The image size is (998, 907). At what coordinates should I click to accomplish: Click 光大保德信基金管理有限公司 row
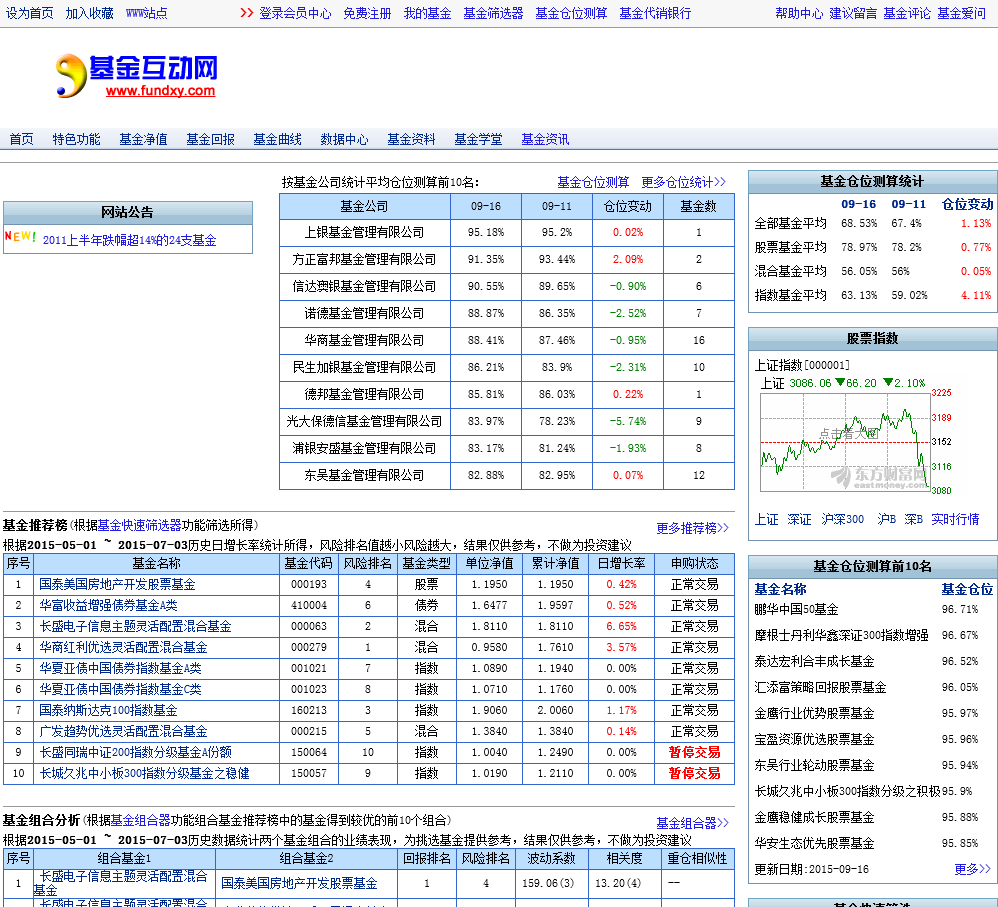click(507, 421)
